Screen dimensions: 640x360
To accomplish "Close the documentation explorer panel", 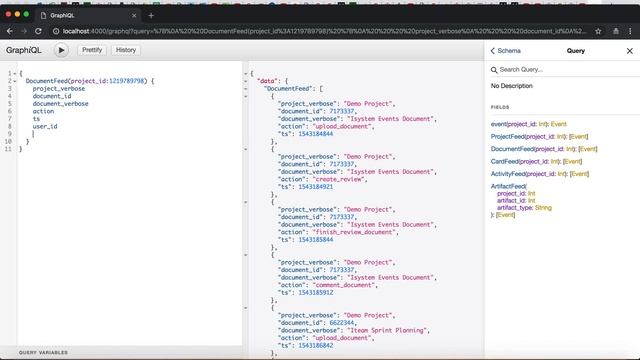I will pyautogui.click(x=629, y=51).
